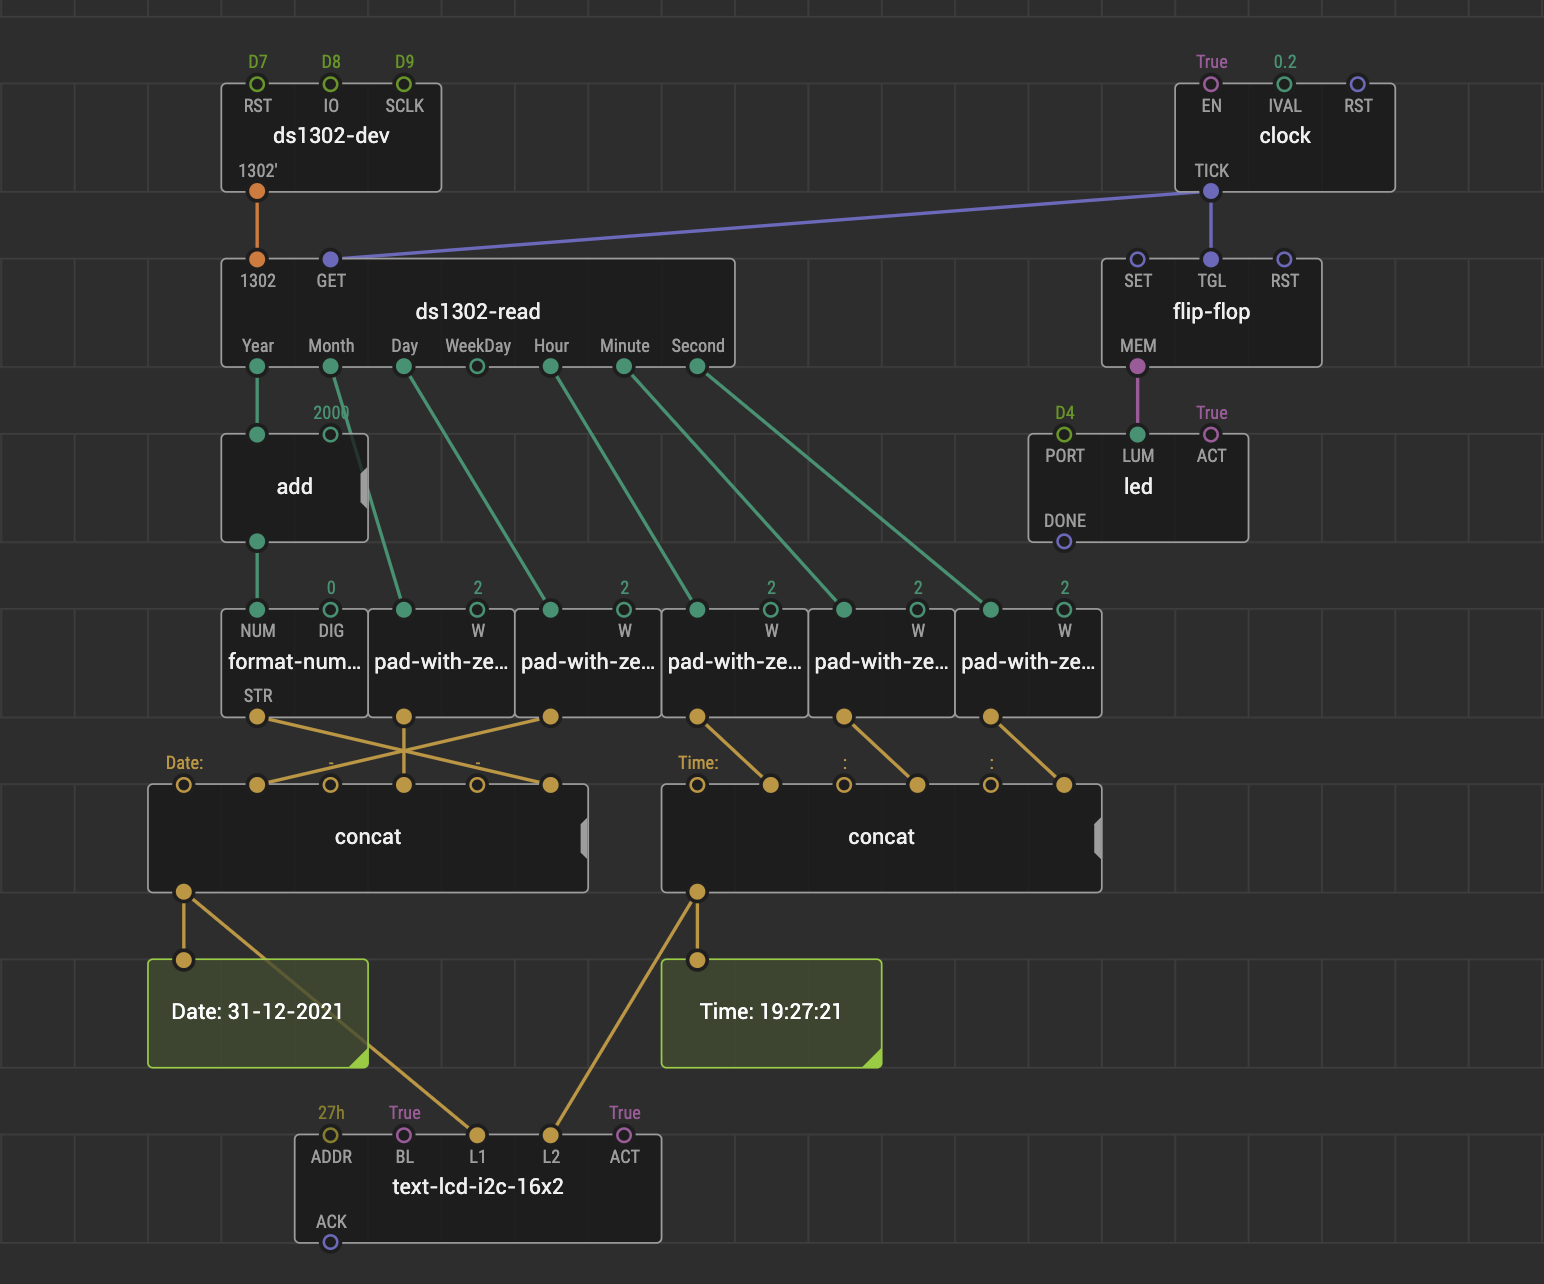Click the Day output pin of ds1302-read
The image size is (1544, 1284).
click(x=404, y=367)
